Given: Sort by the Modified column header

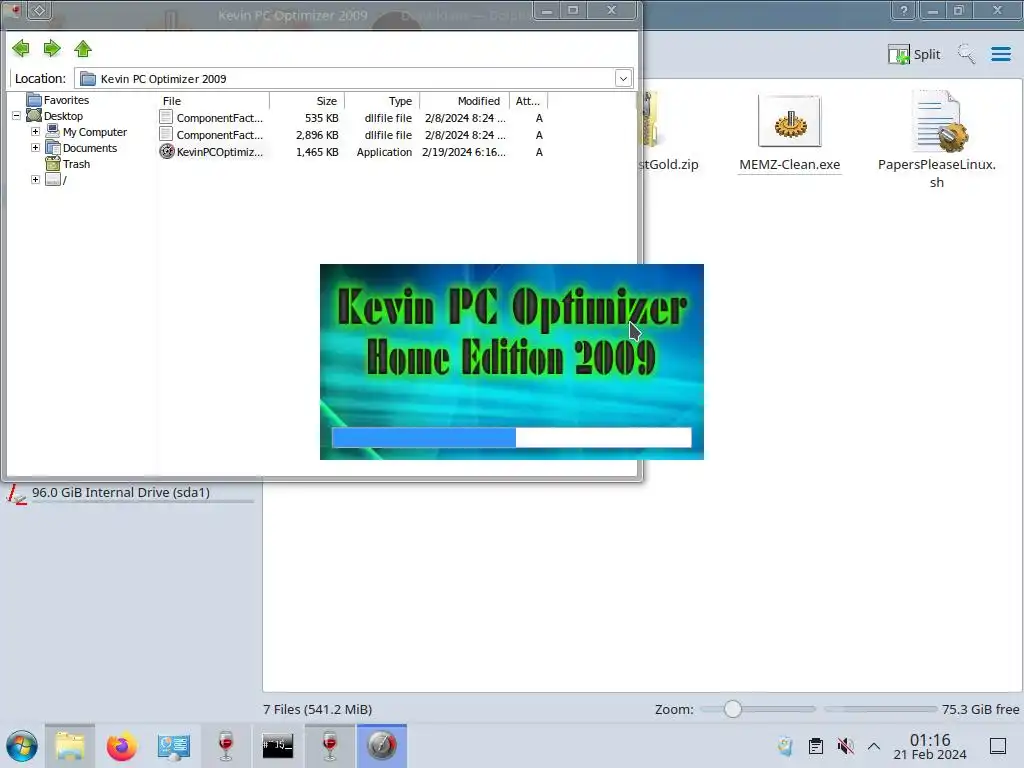Looking at the screenshot, I should [464, 101].
